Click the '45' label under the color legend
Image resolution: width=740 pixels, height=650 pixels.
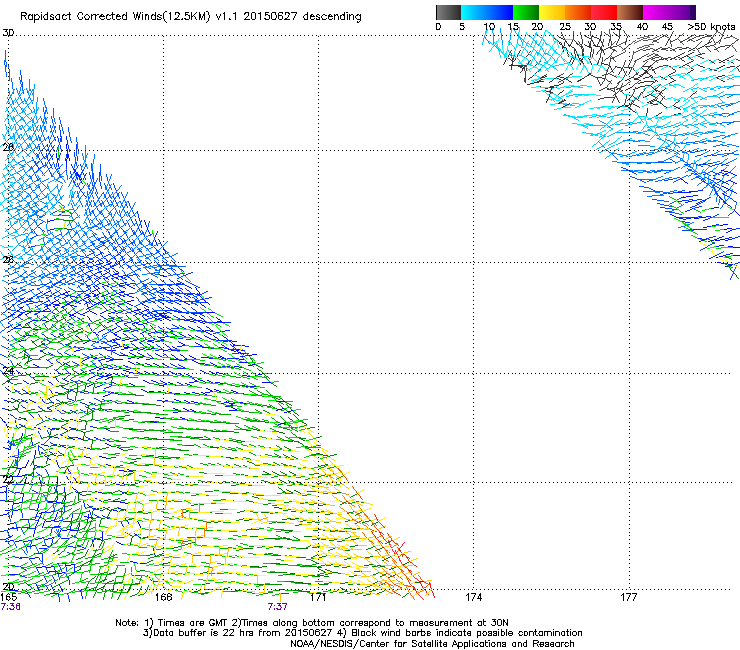(667, 27)
